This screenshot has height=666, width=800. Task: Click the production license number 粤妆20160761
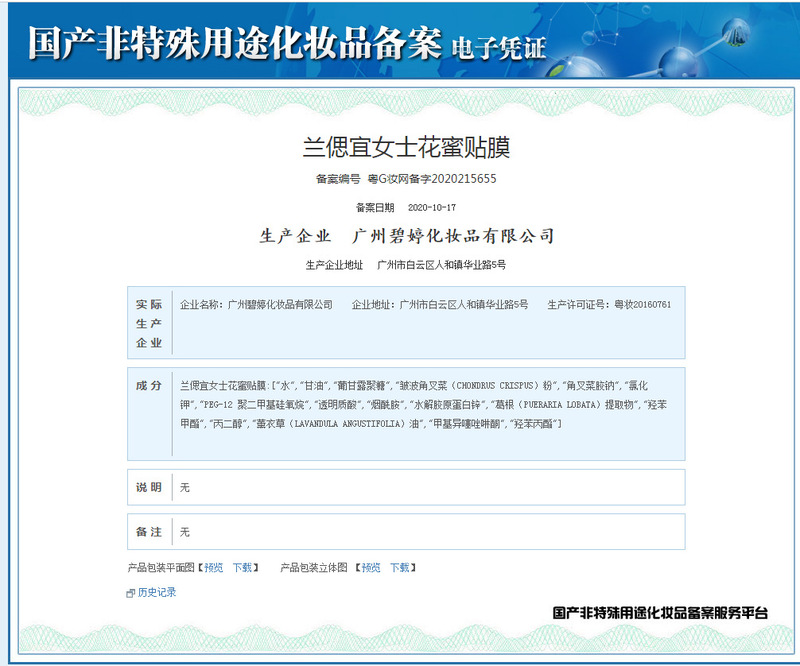(642, 305)
